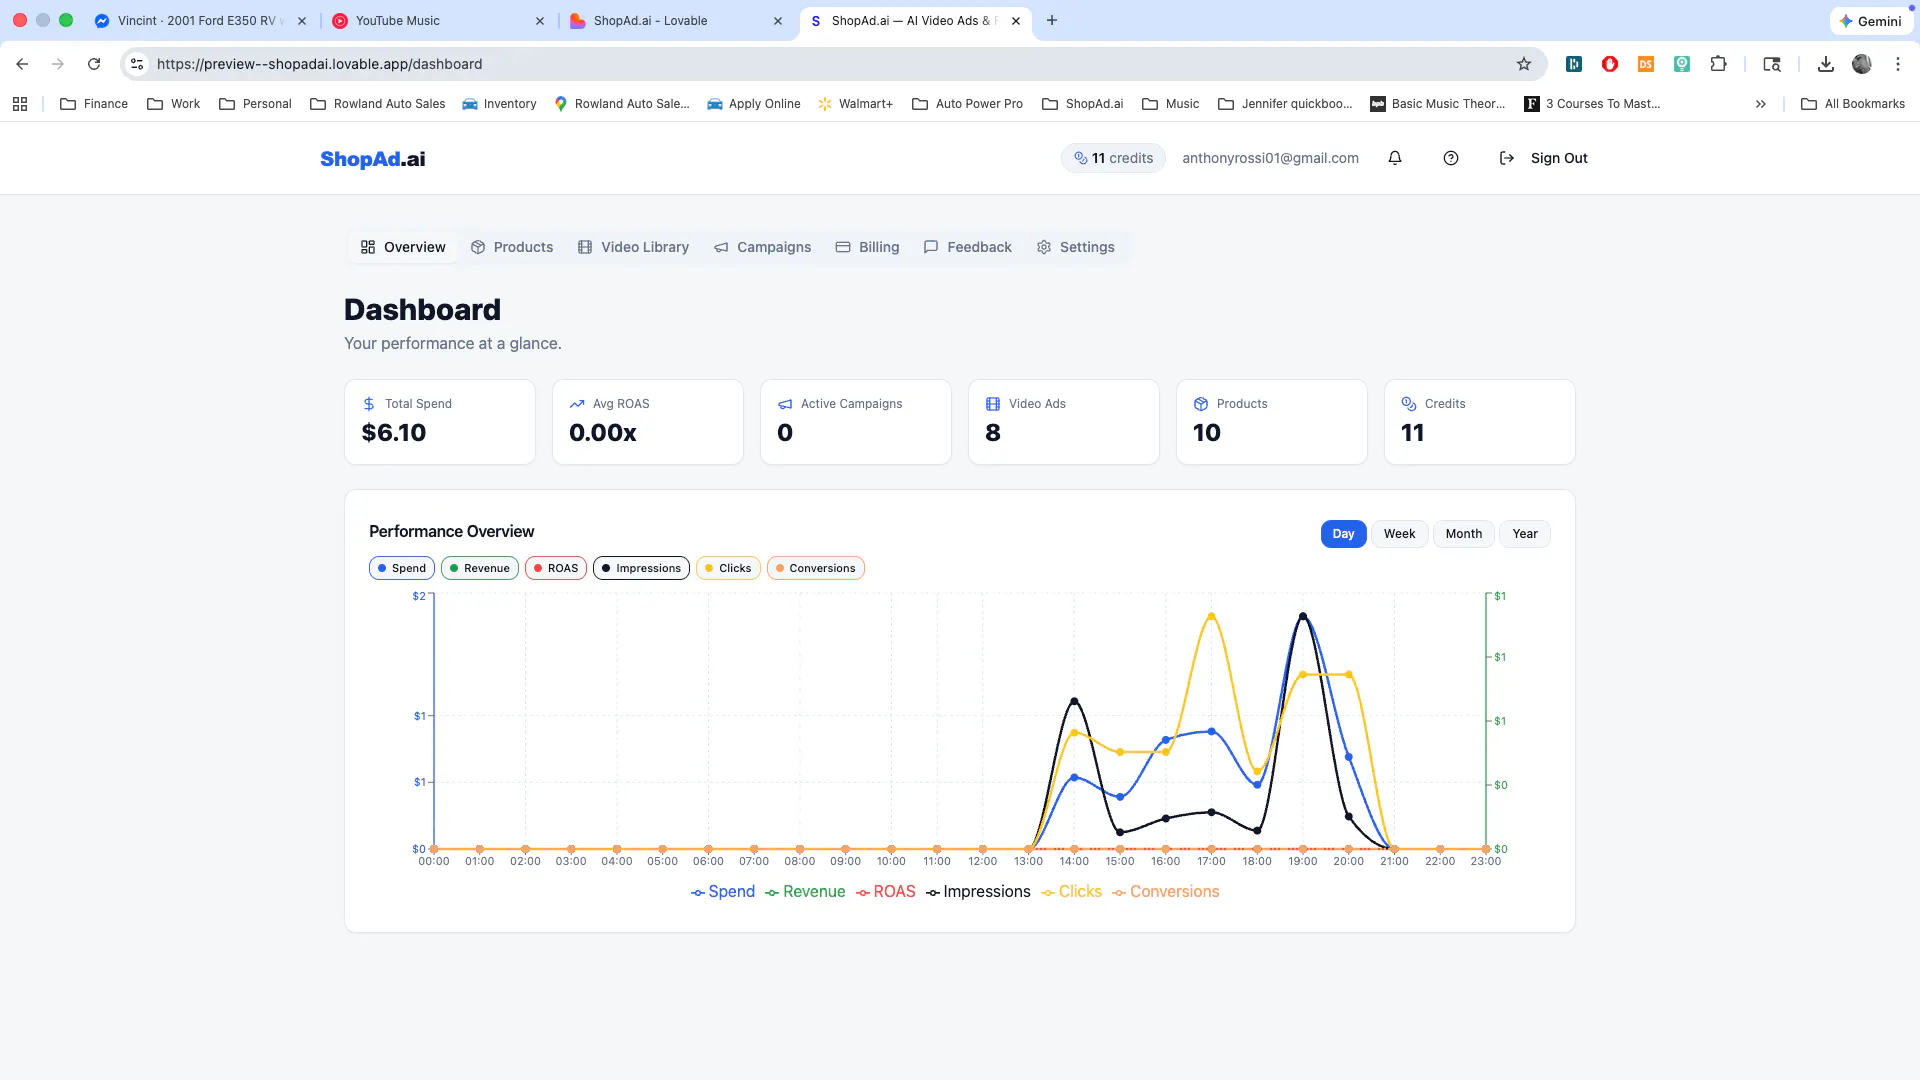Click the Active Campaigns card
The width and height of the screenshot is (1920, 1080).
(x=856, y=422)
